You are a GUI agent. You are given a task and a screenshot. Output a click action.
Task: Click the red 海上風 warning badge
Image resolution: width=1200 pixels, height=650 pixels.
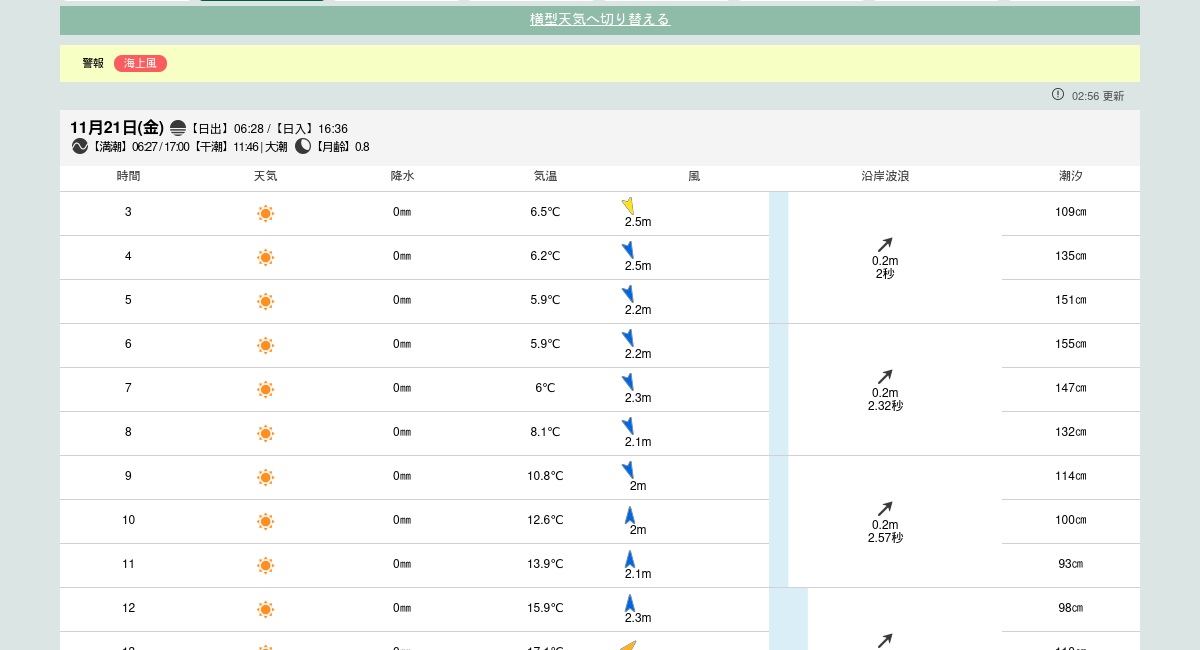click(x=140, y=63)
